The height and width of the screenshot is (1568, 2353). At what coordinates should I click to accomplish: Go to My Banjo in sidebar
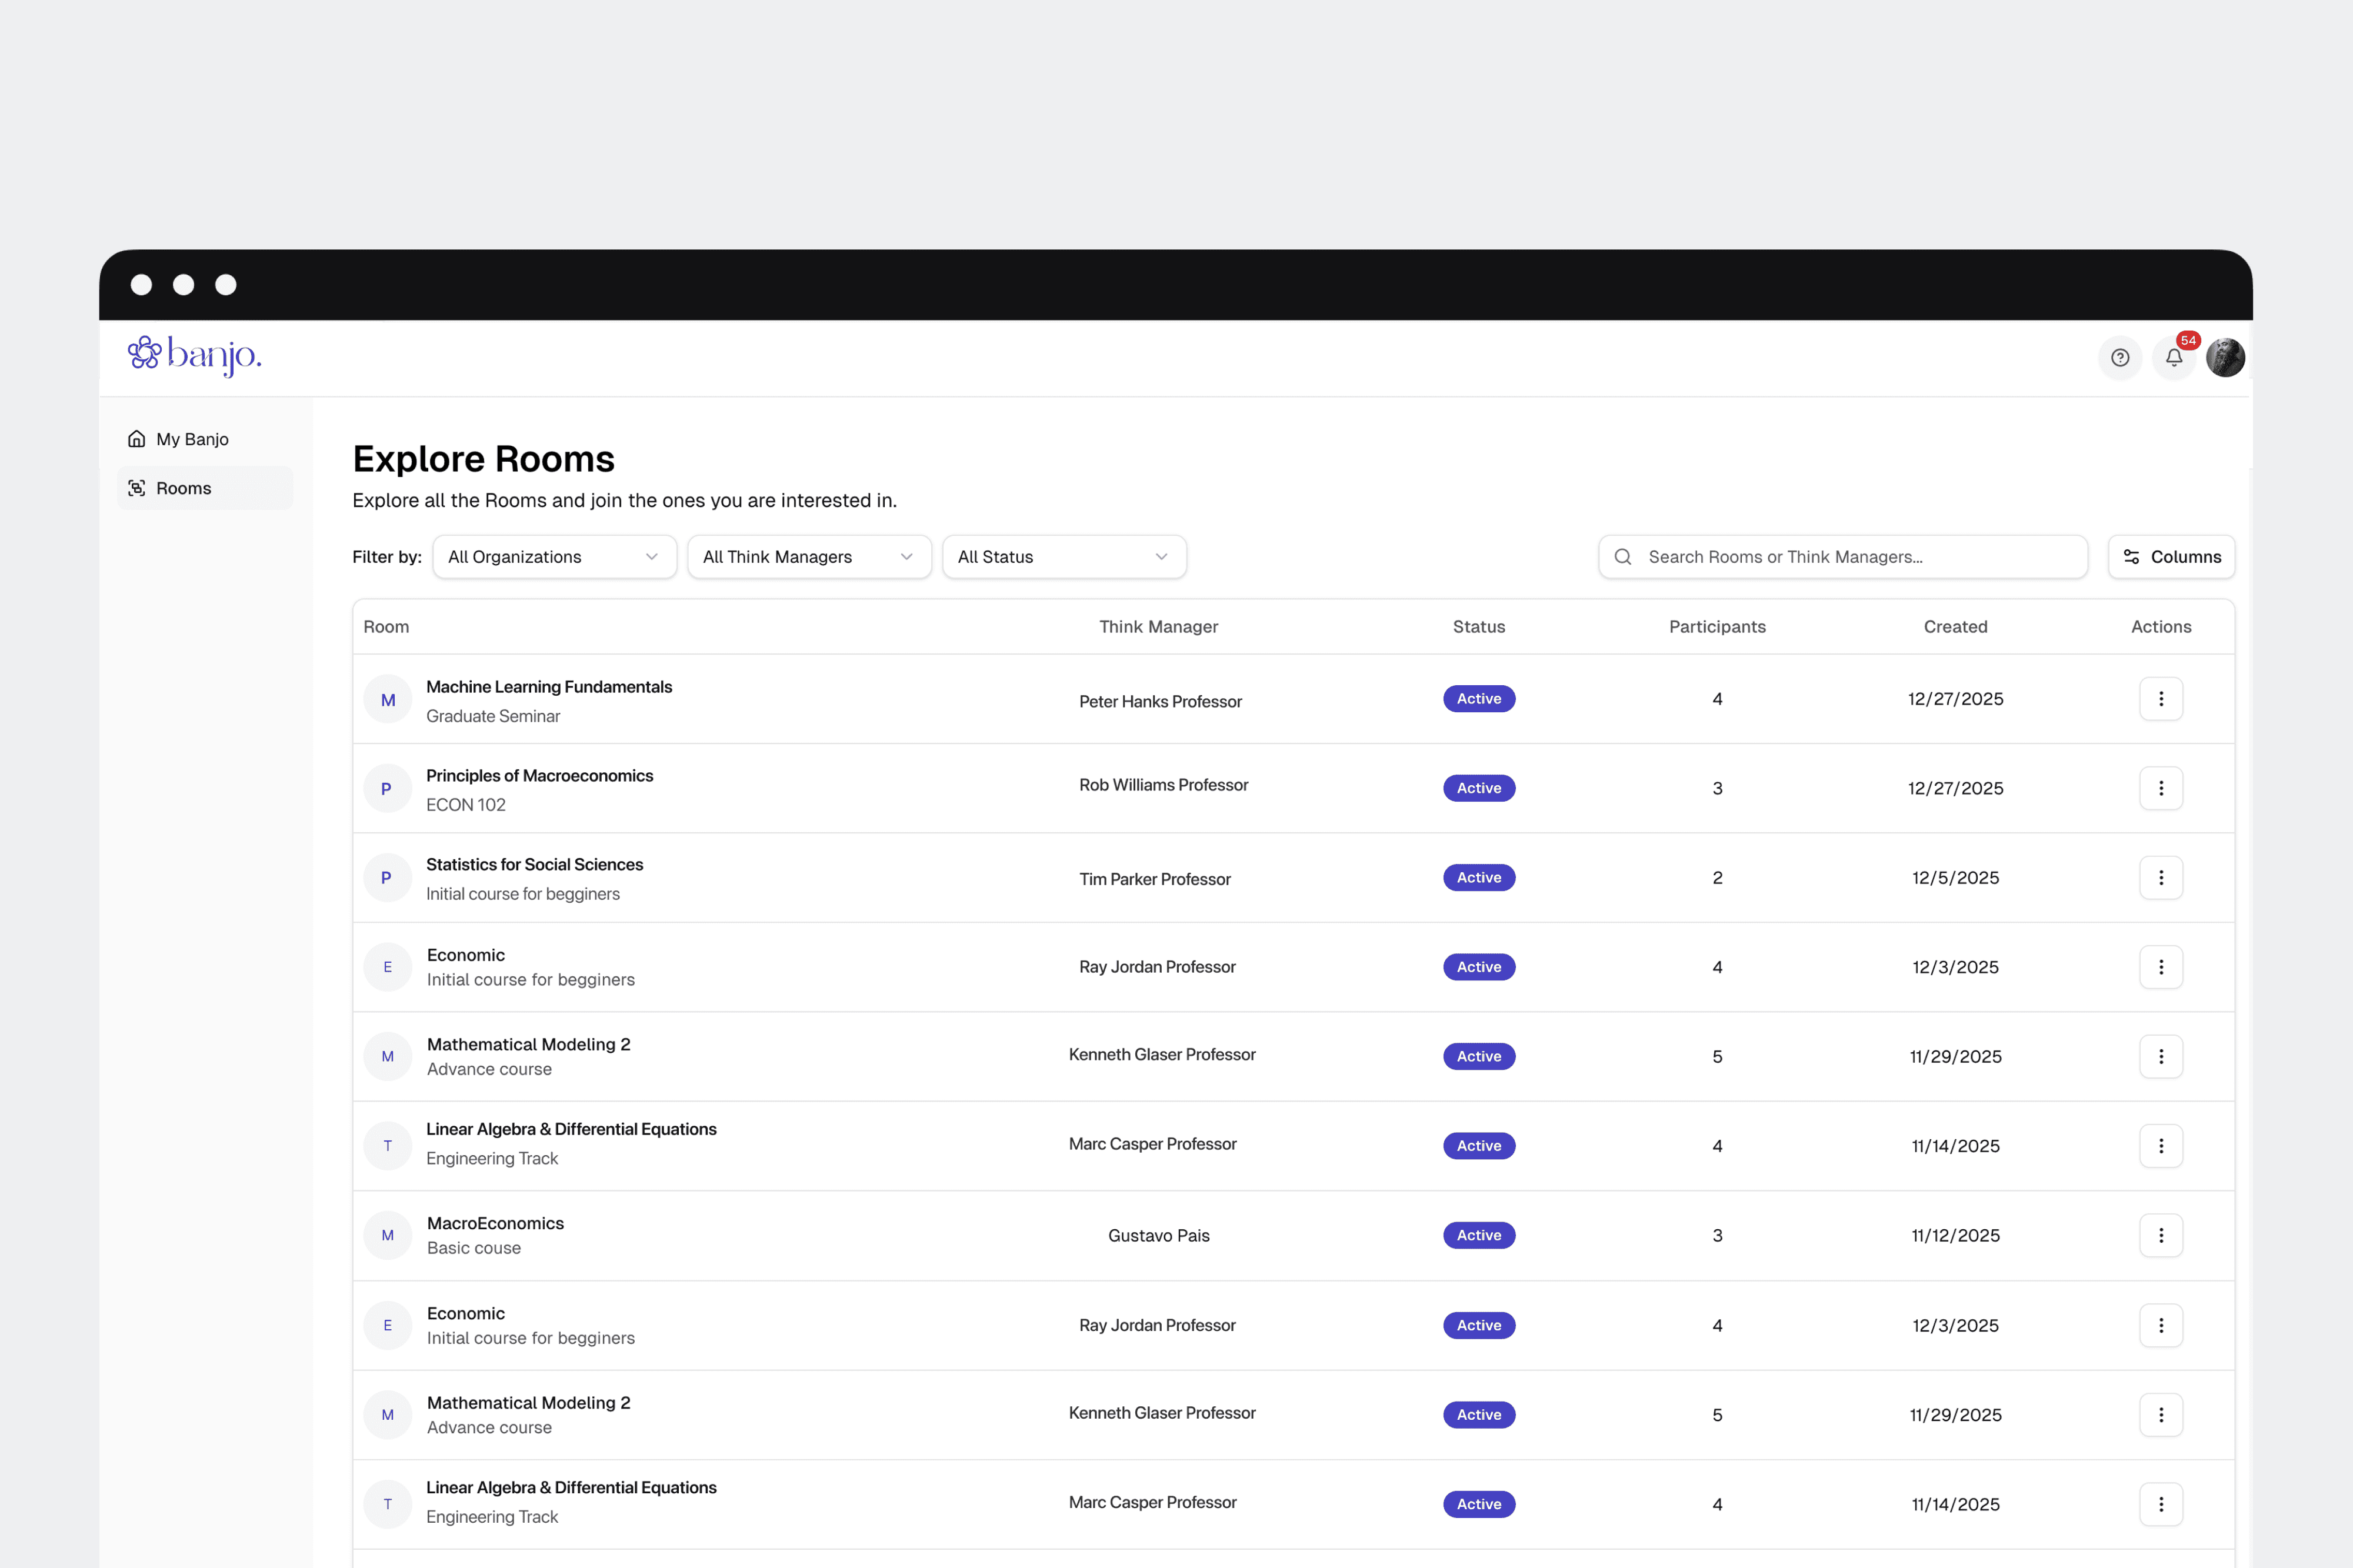pyautogui.click(x=192, y=439)
